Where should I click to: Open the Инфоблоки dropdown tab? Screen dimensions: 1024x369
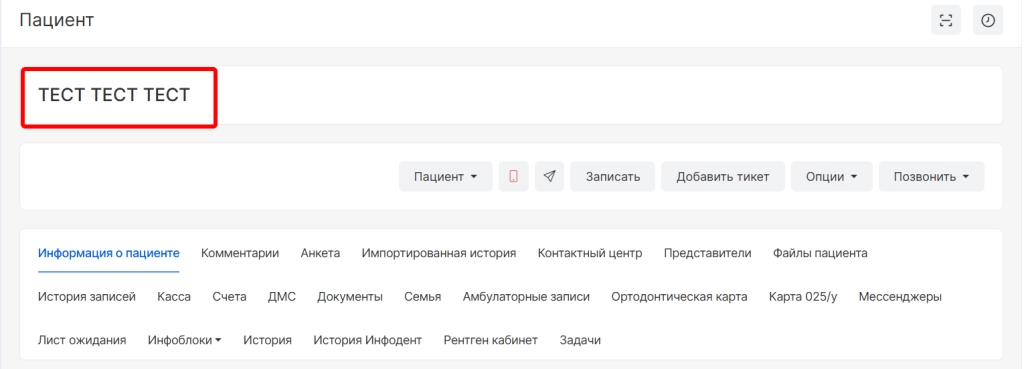click(x=184, y=340)
